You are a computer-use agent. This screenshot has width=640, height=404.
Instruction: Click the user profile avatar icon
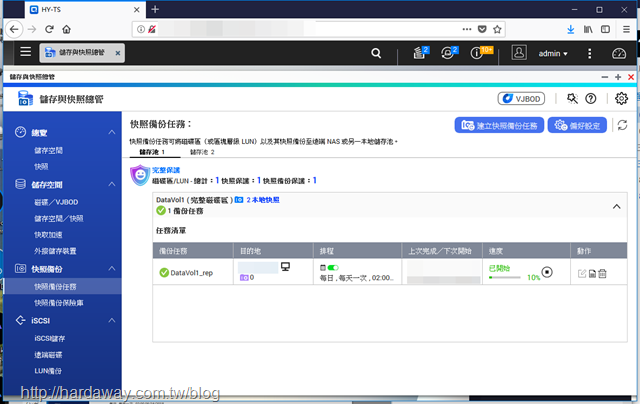click(519, 53)
